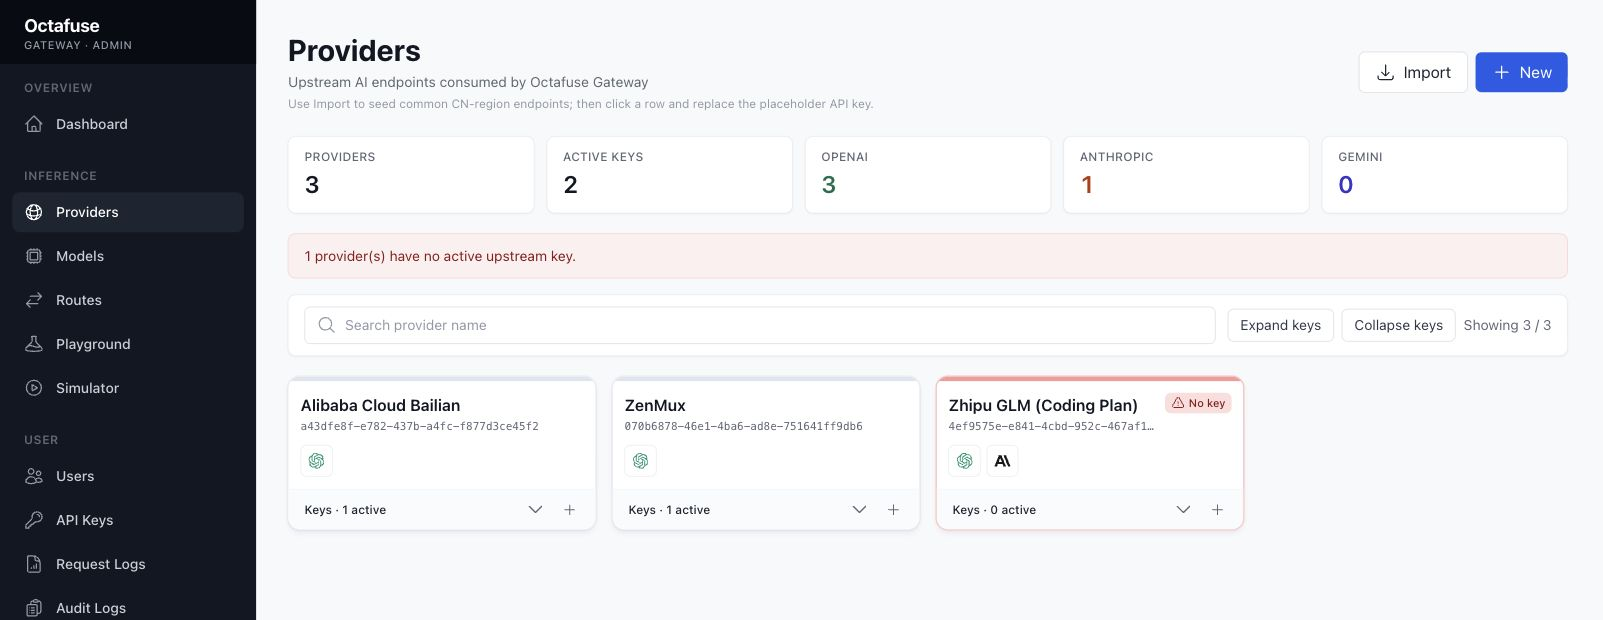Click the Providers page heading
The height and width of the screenshot is (620, 1603).
354,51
